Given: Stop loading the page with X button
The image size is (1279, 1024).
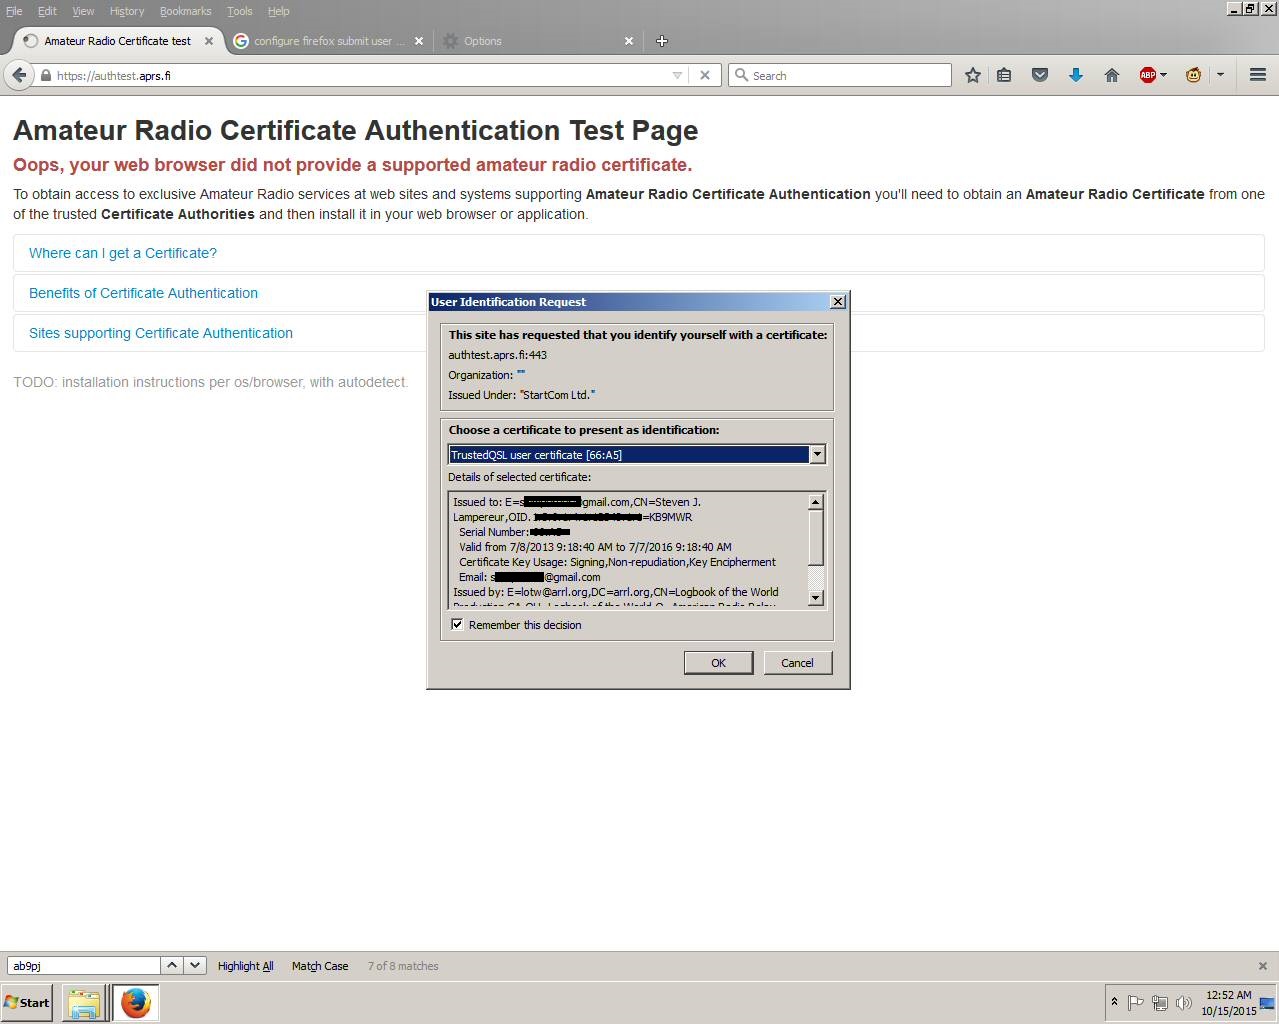Looking at the screenshot, I should pyautogui.click(x=705, y=75).
